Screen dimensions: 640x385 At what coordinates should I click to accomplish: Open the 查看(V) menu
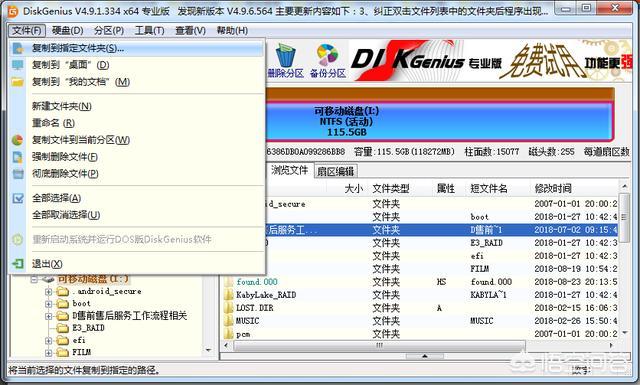(190, 31)
